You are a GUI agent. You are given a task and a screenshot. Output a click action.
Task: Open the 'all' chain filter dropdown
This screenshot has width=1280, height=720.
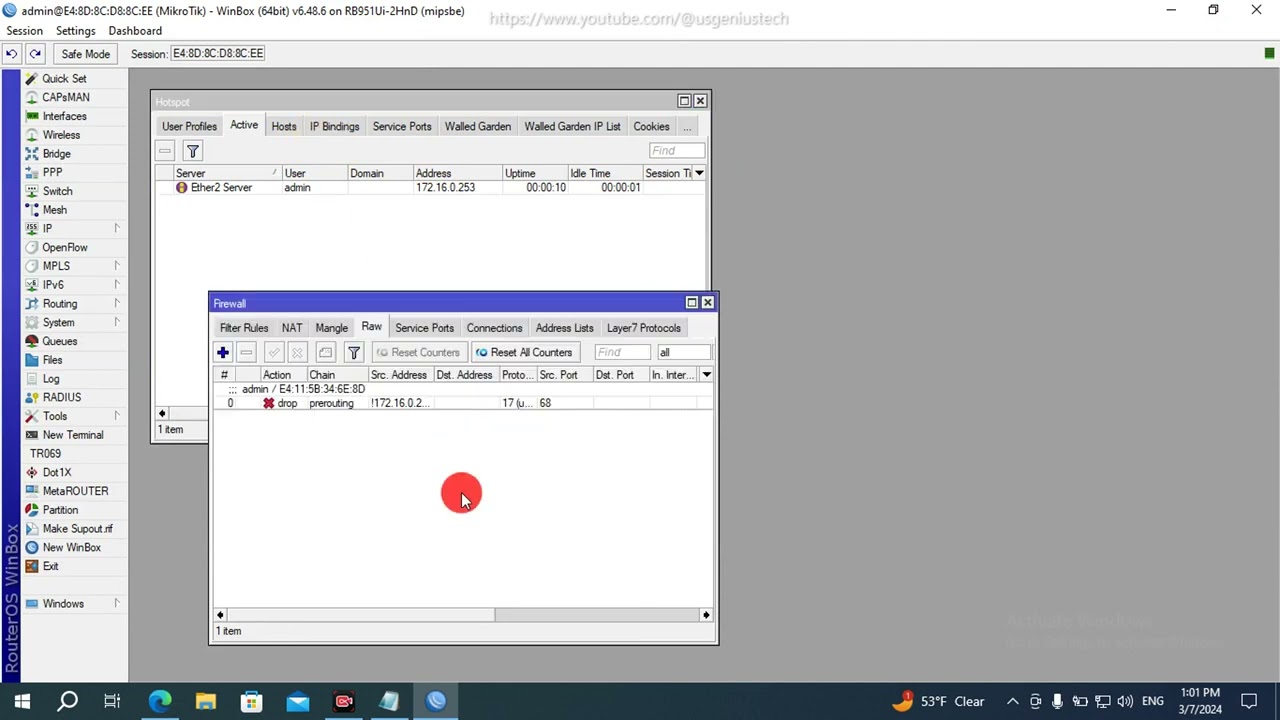tap(684, 352)
